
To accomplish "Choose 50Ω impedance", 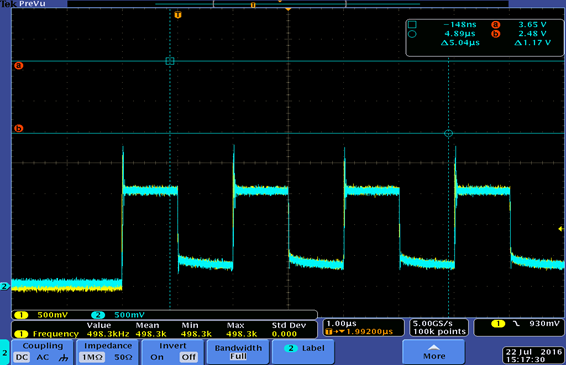I will tap(123, 357).
